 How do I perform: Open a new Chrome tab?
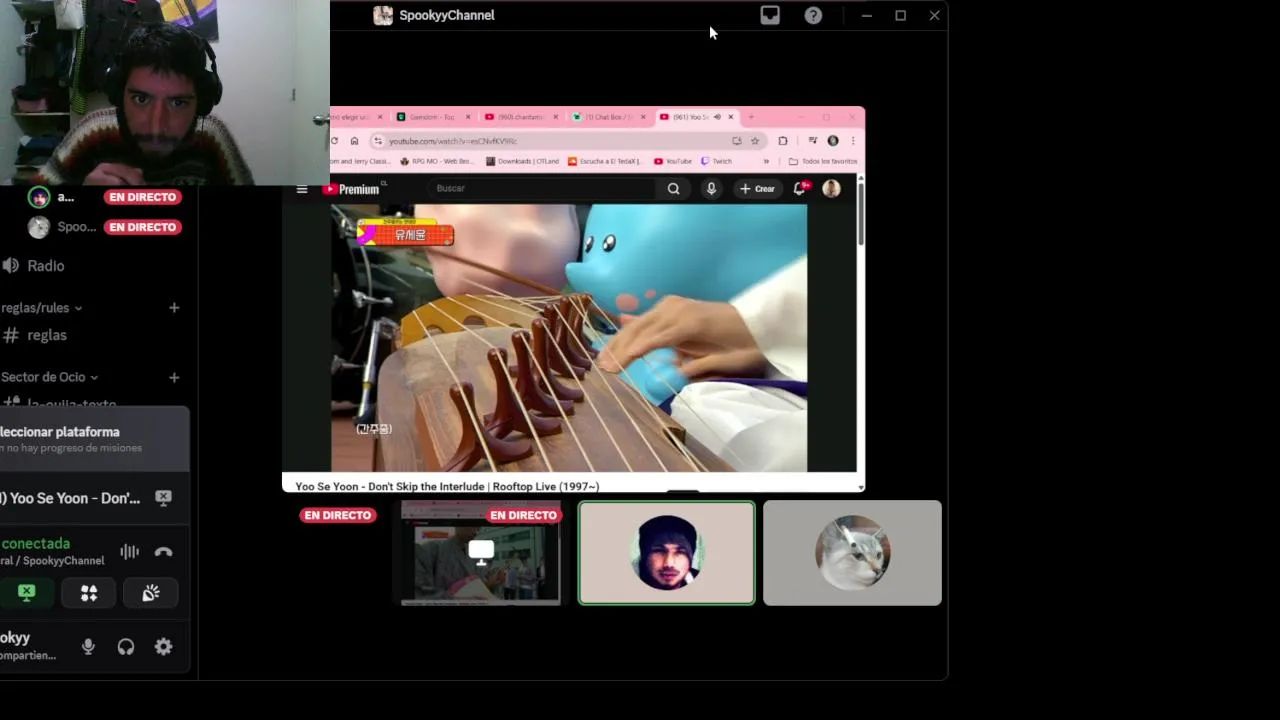click(x=751, y=117)
